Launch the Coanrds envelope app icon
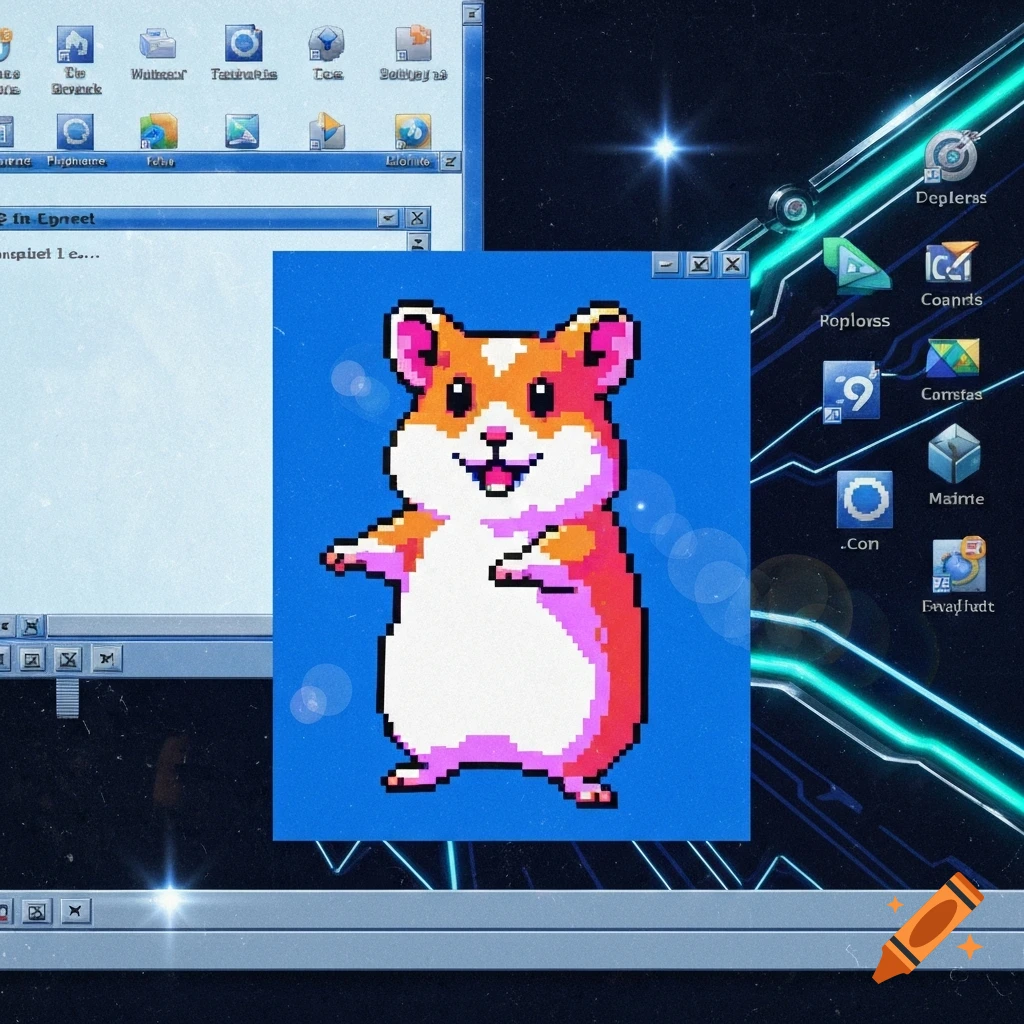This screenshot has width=1024, height=1024. pyautogui.click(x=949, y=263)
